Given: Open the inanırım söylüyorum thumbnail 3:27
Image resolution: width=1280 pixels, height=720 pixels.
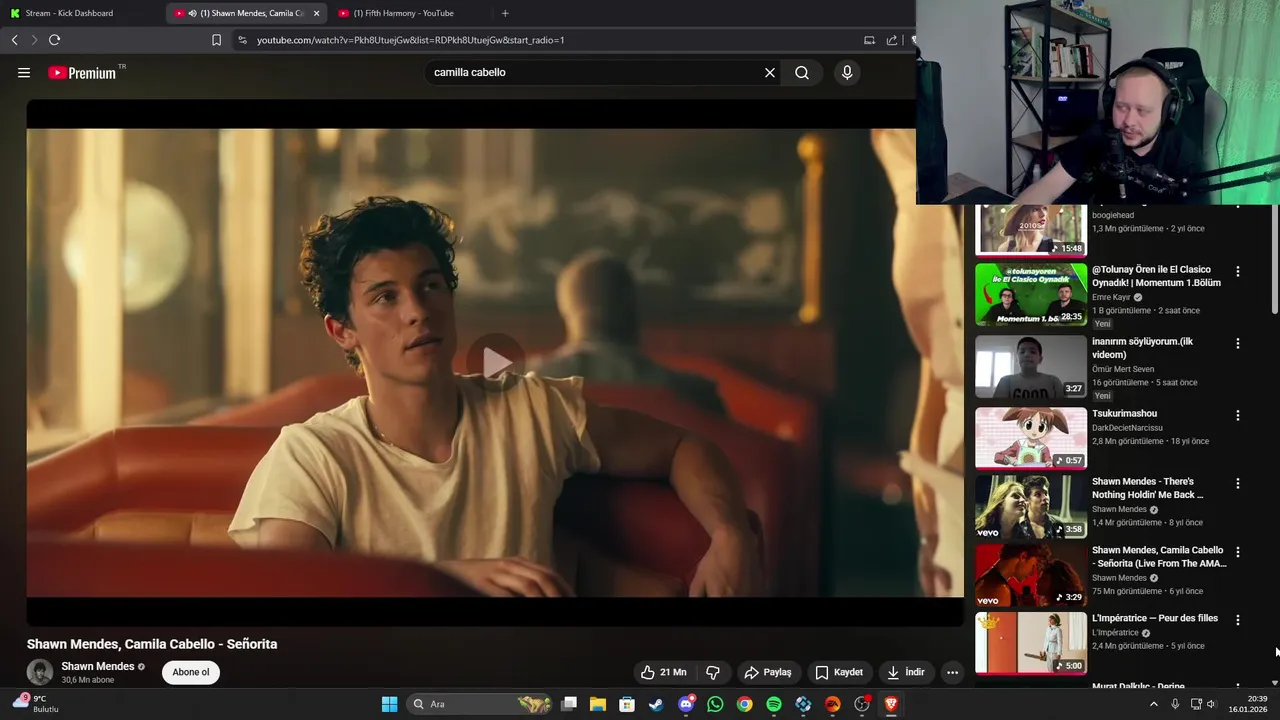Looking at the screenshot, I should coord(1031,366).
